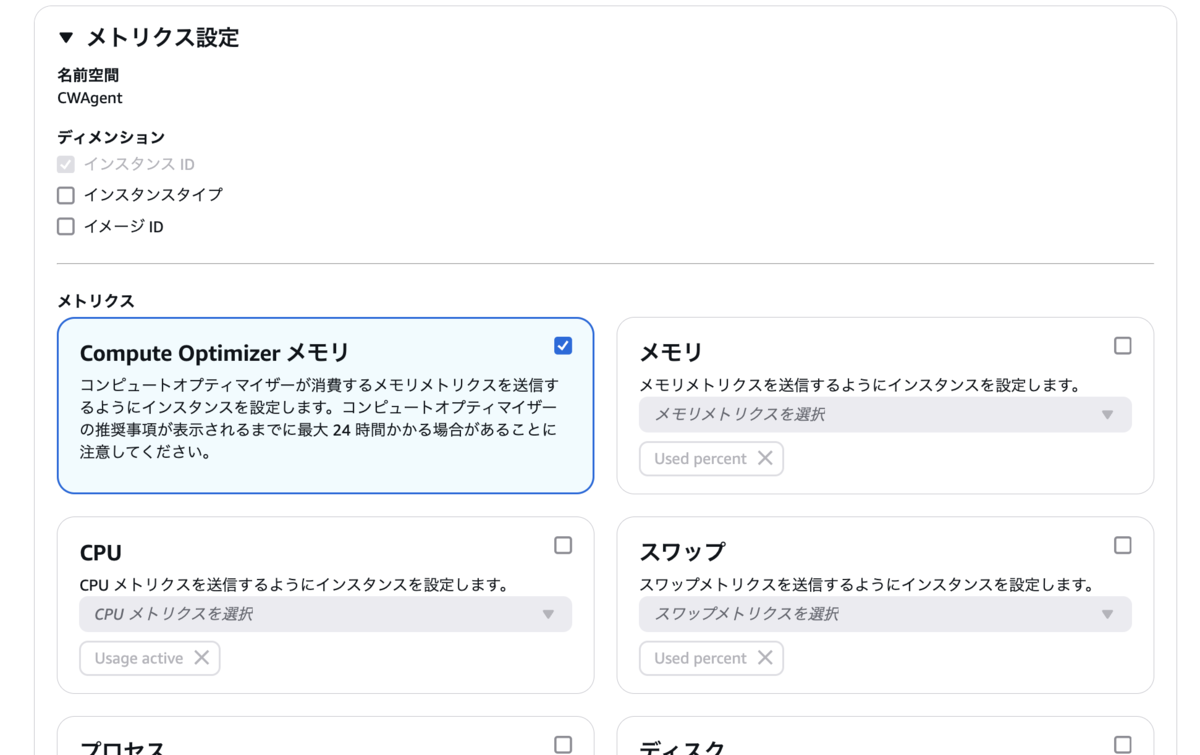Click the スワップ card title
The height and width of the screenshot is (755, 1200).
click(682, 552)
